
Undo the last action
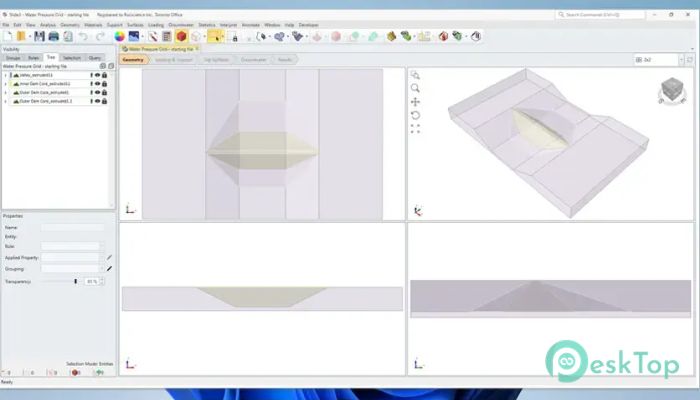pos(83,36)
